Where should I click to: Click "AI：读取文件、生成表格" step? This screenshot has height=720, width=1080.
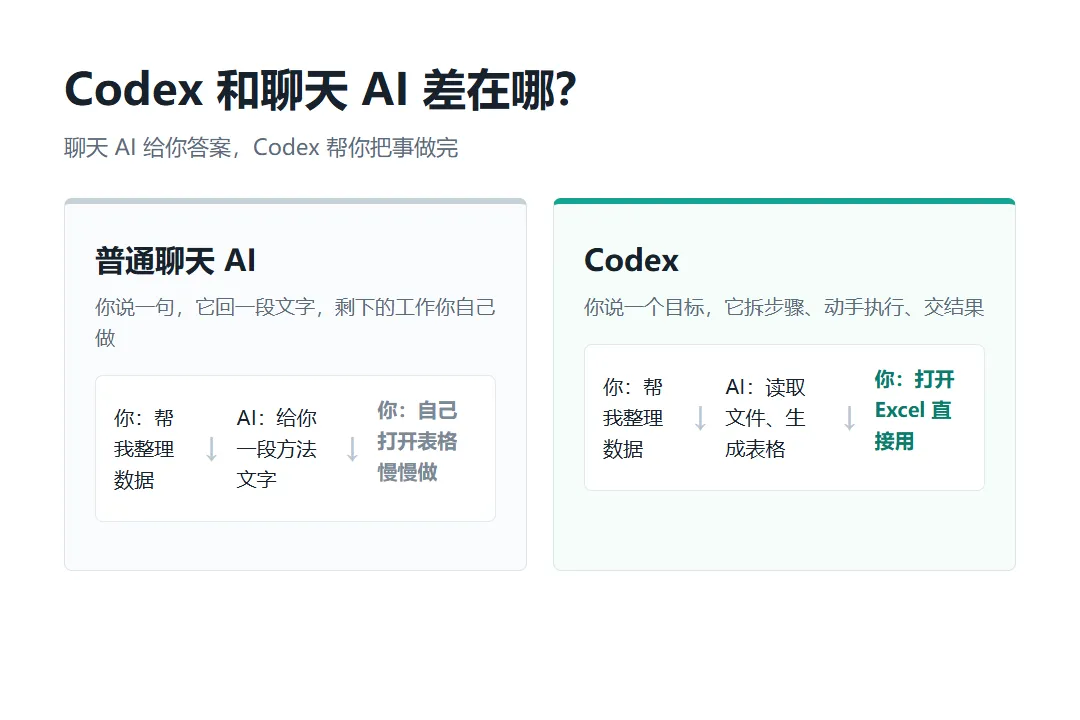pyautogui.click(x=765, y=418)
